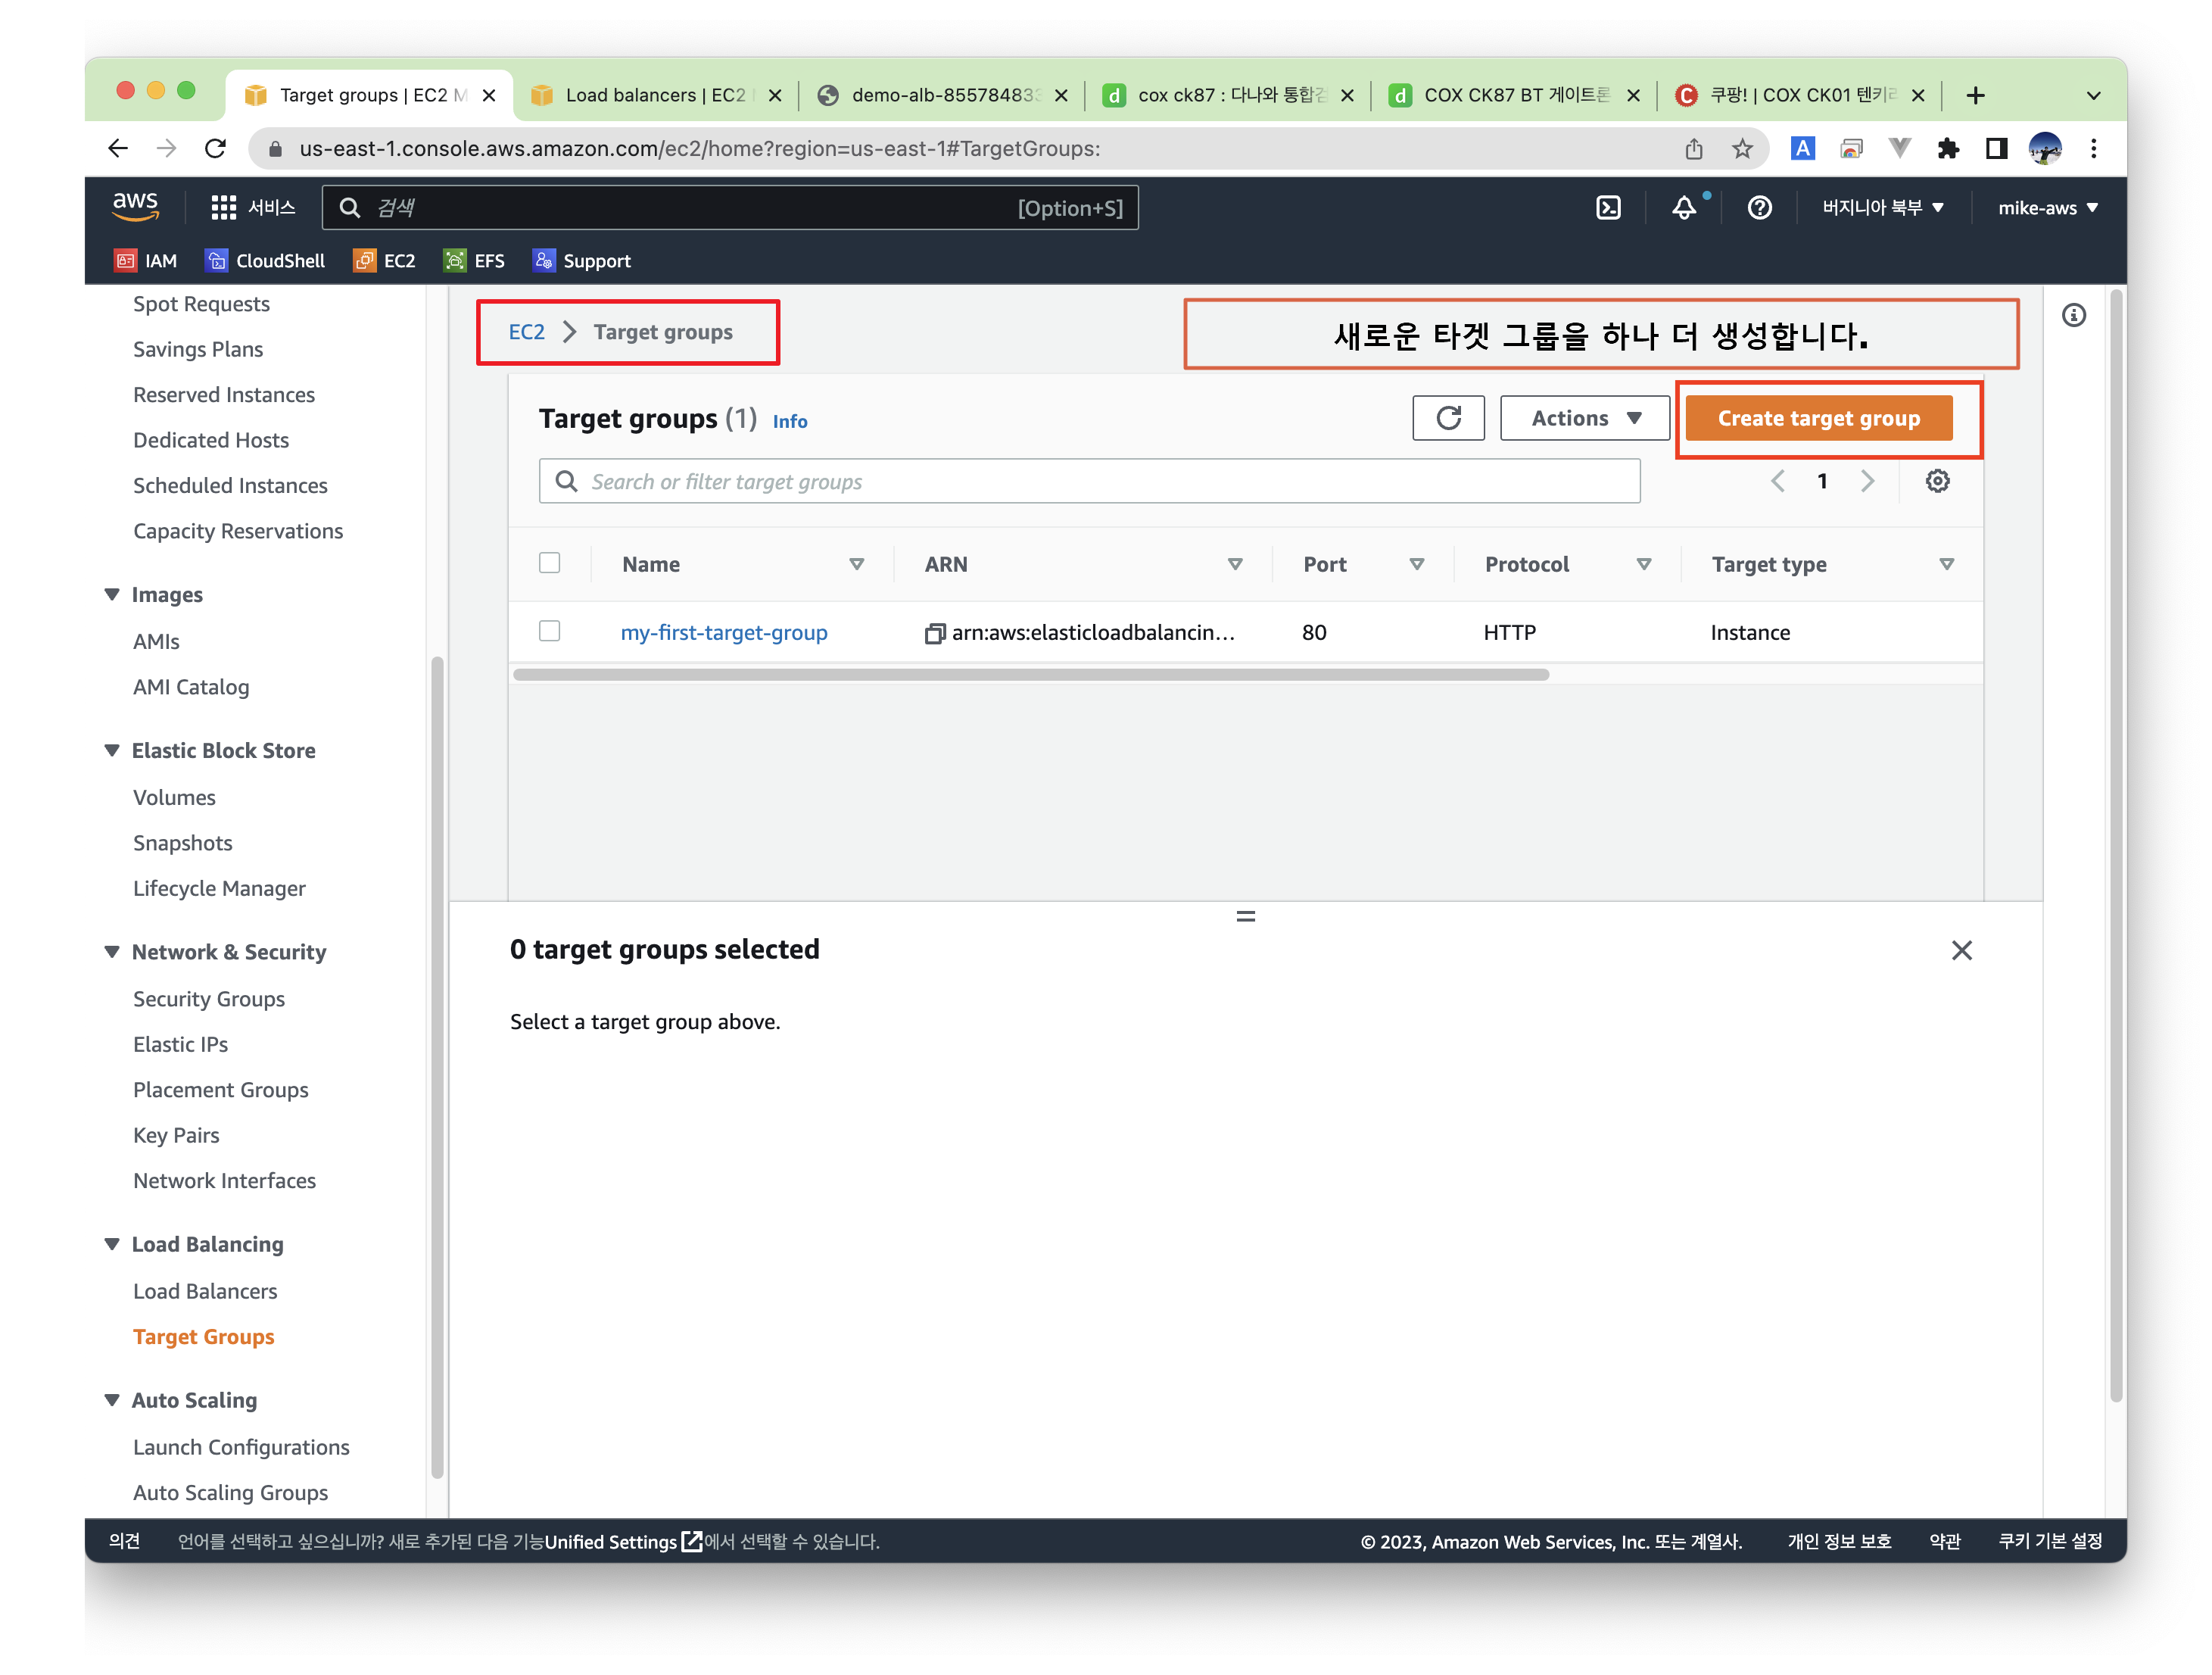Click the horizontal table scrollbar
The height and width of the screenshot is (1675, 2212).
1030,675
